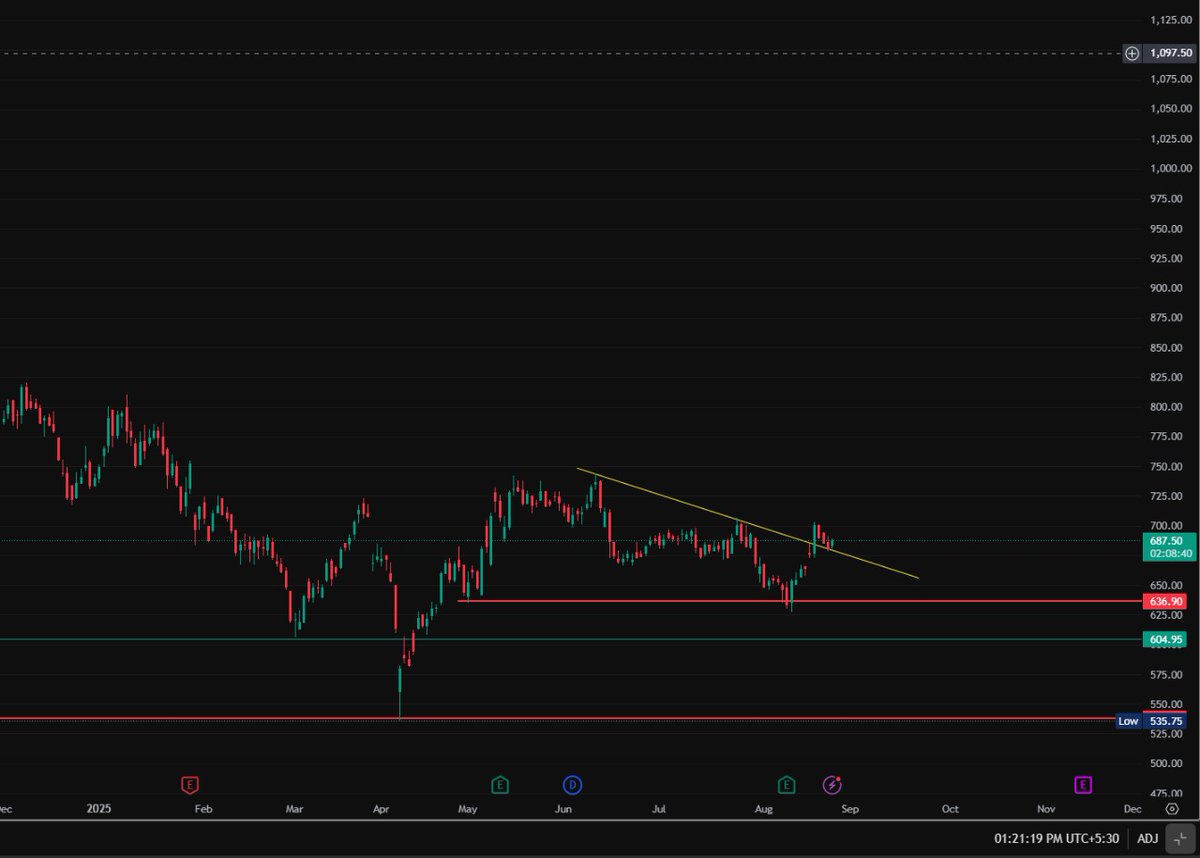
Task: Click the Low 535.75 price label
Action: tap(1151, 720)
